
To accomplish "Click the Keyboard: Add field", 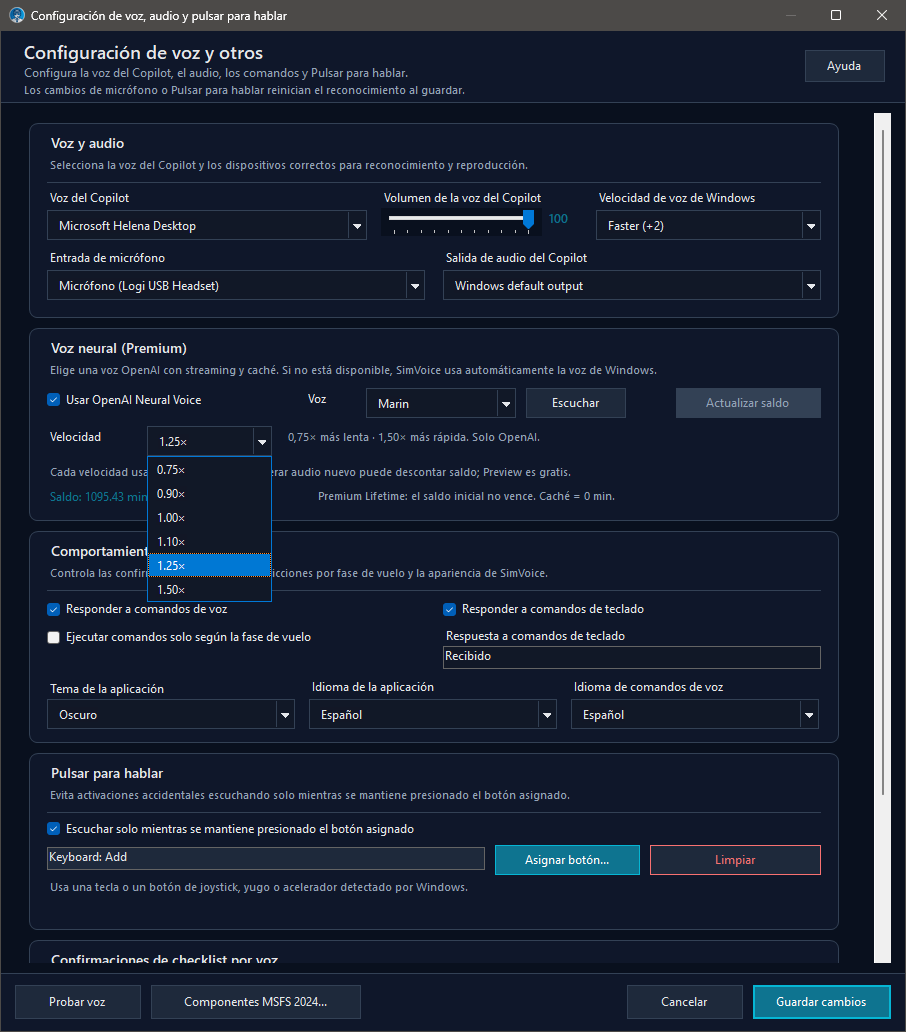I will 266,858.
